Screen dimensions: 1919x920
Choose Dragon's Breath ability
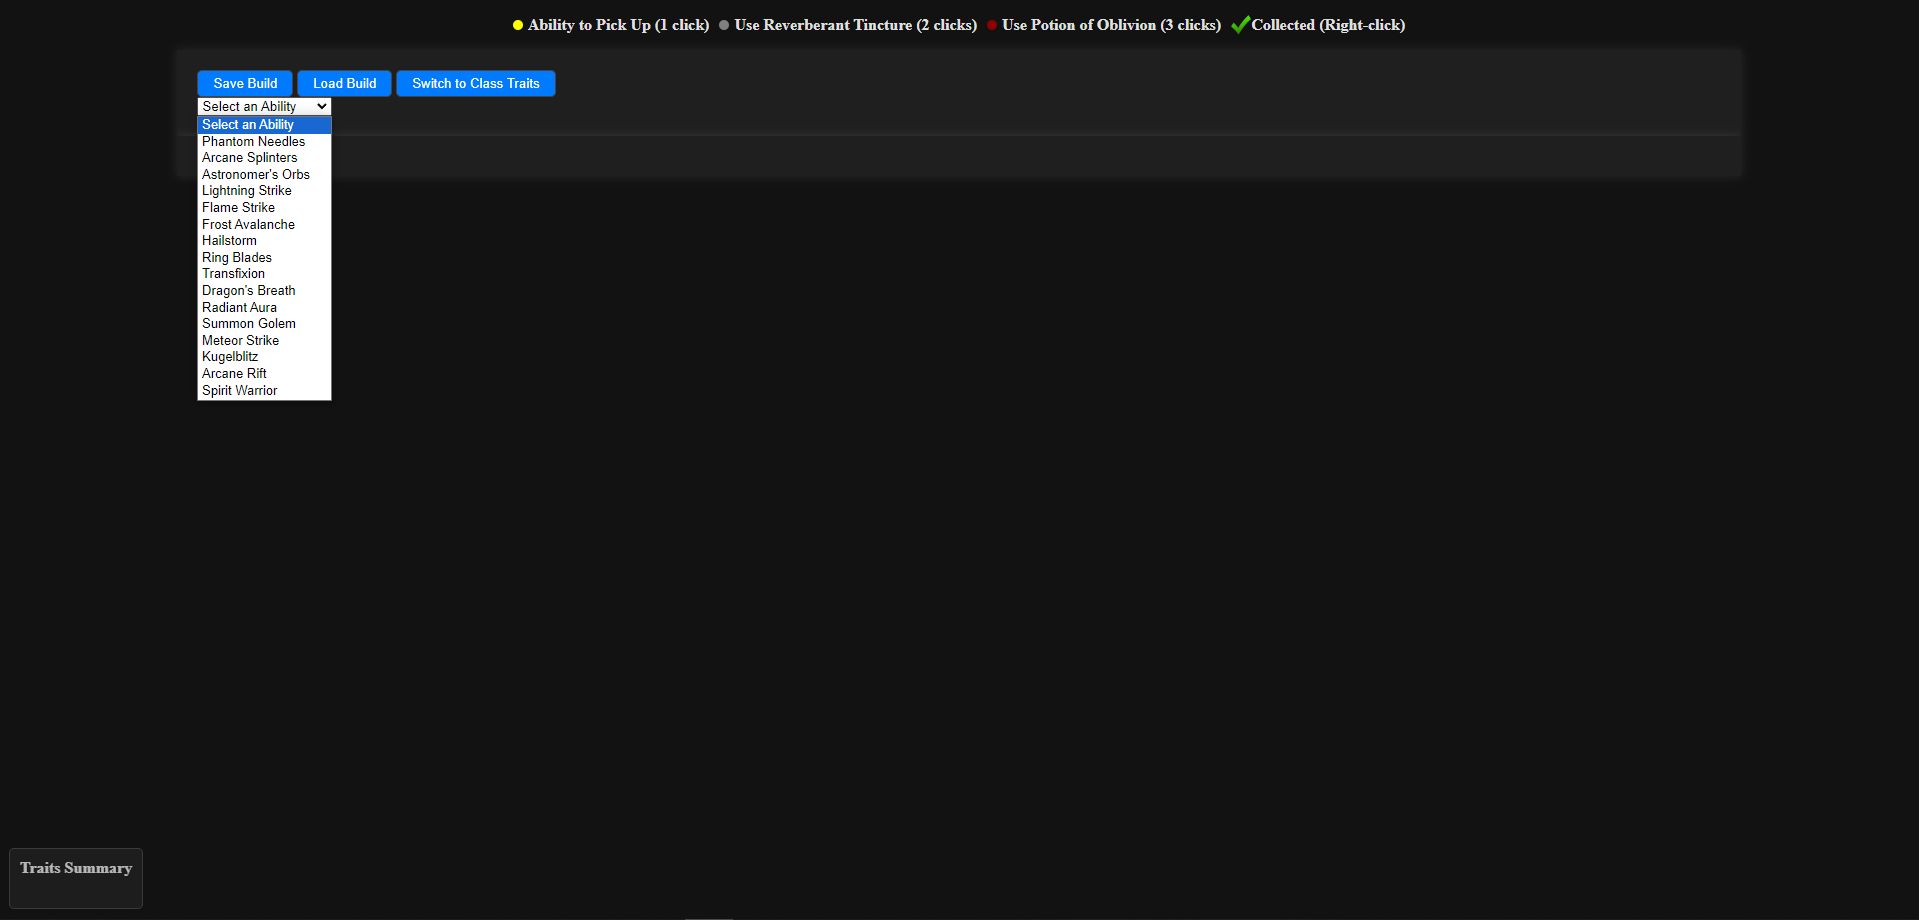(264, 291)
